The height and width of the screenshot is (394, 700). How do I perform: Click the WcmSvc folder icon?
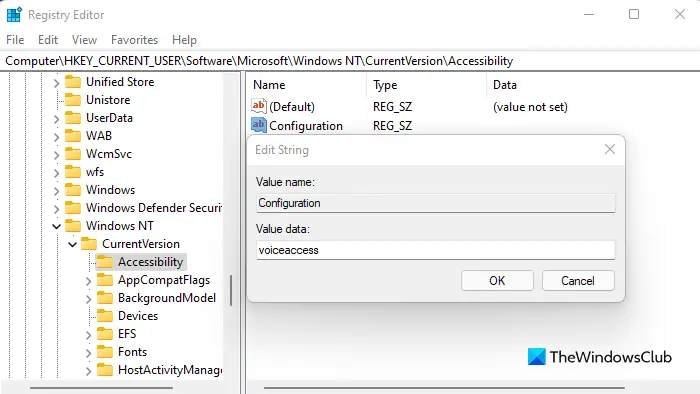73,154
